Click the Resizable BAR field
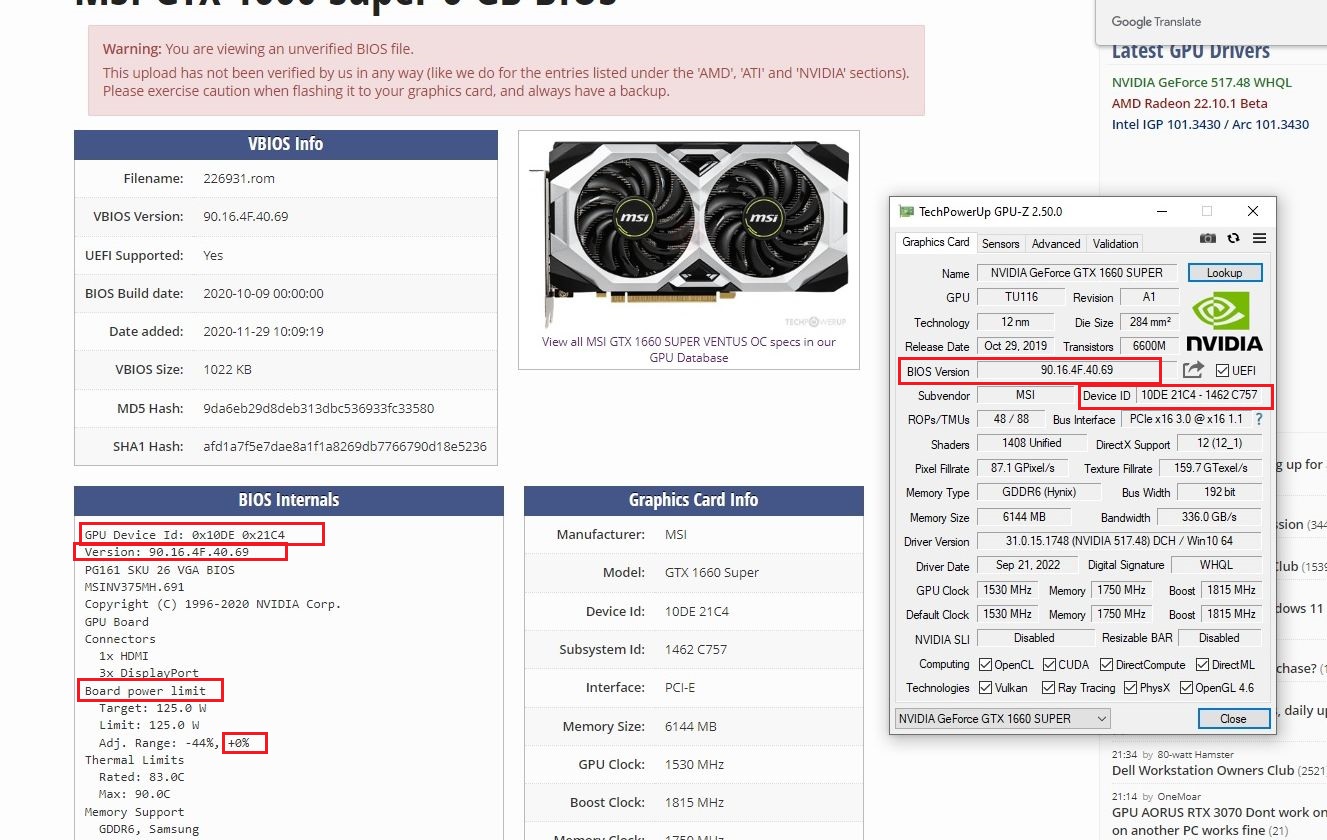 [x=1219, y=638]
